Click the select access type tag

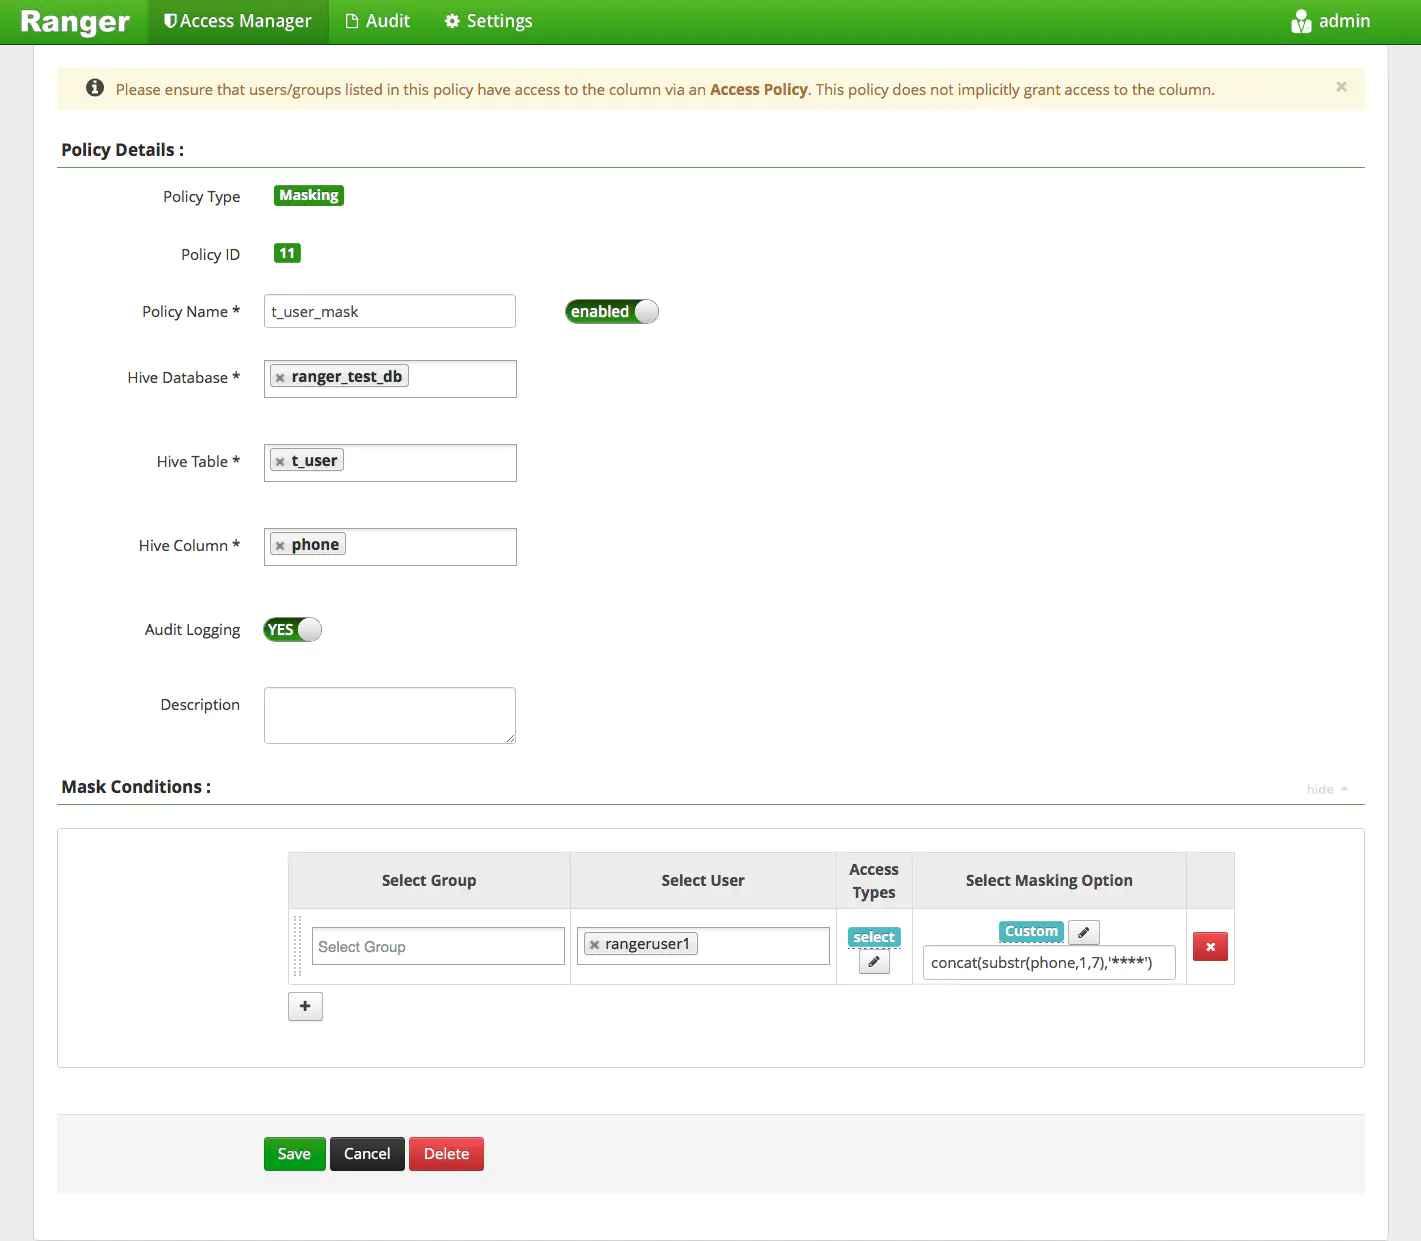pyautogui.click(x=874, y=937)
